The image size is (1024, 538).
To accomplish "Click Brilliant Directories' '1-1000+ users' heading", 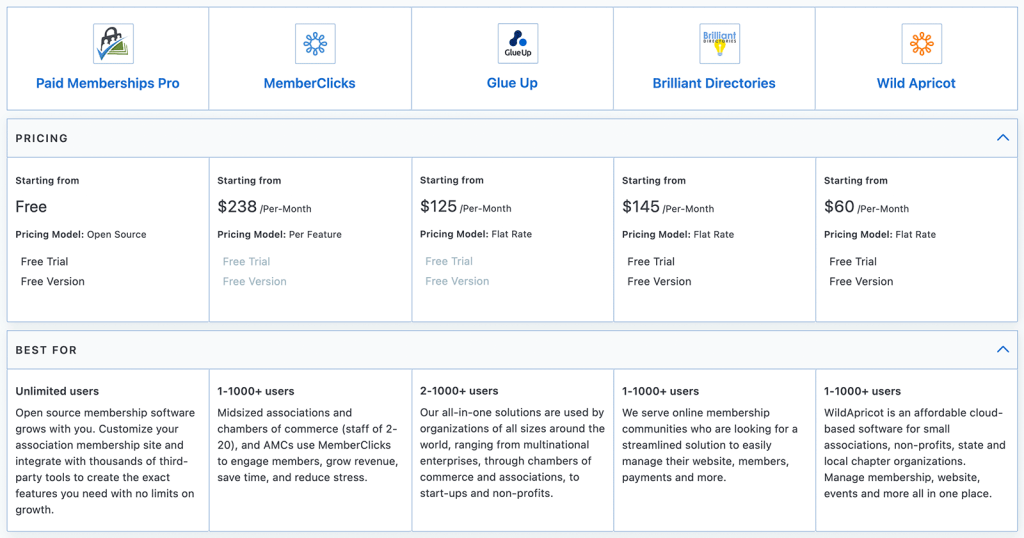I will tap(660, 391).
